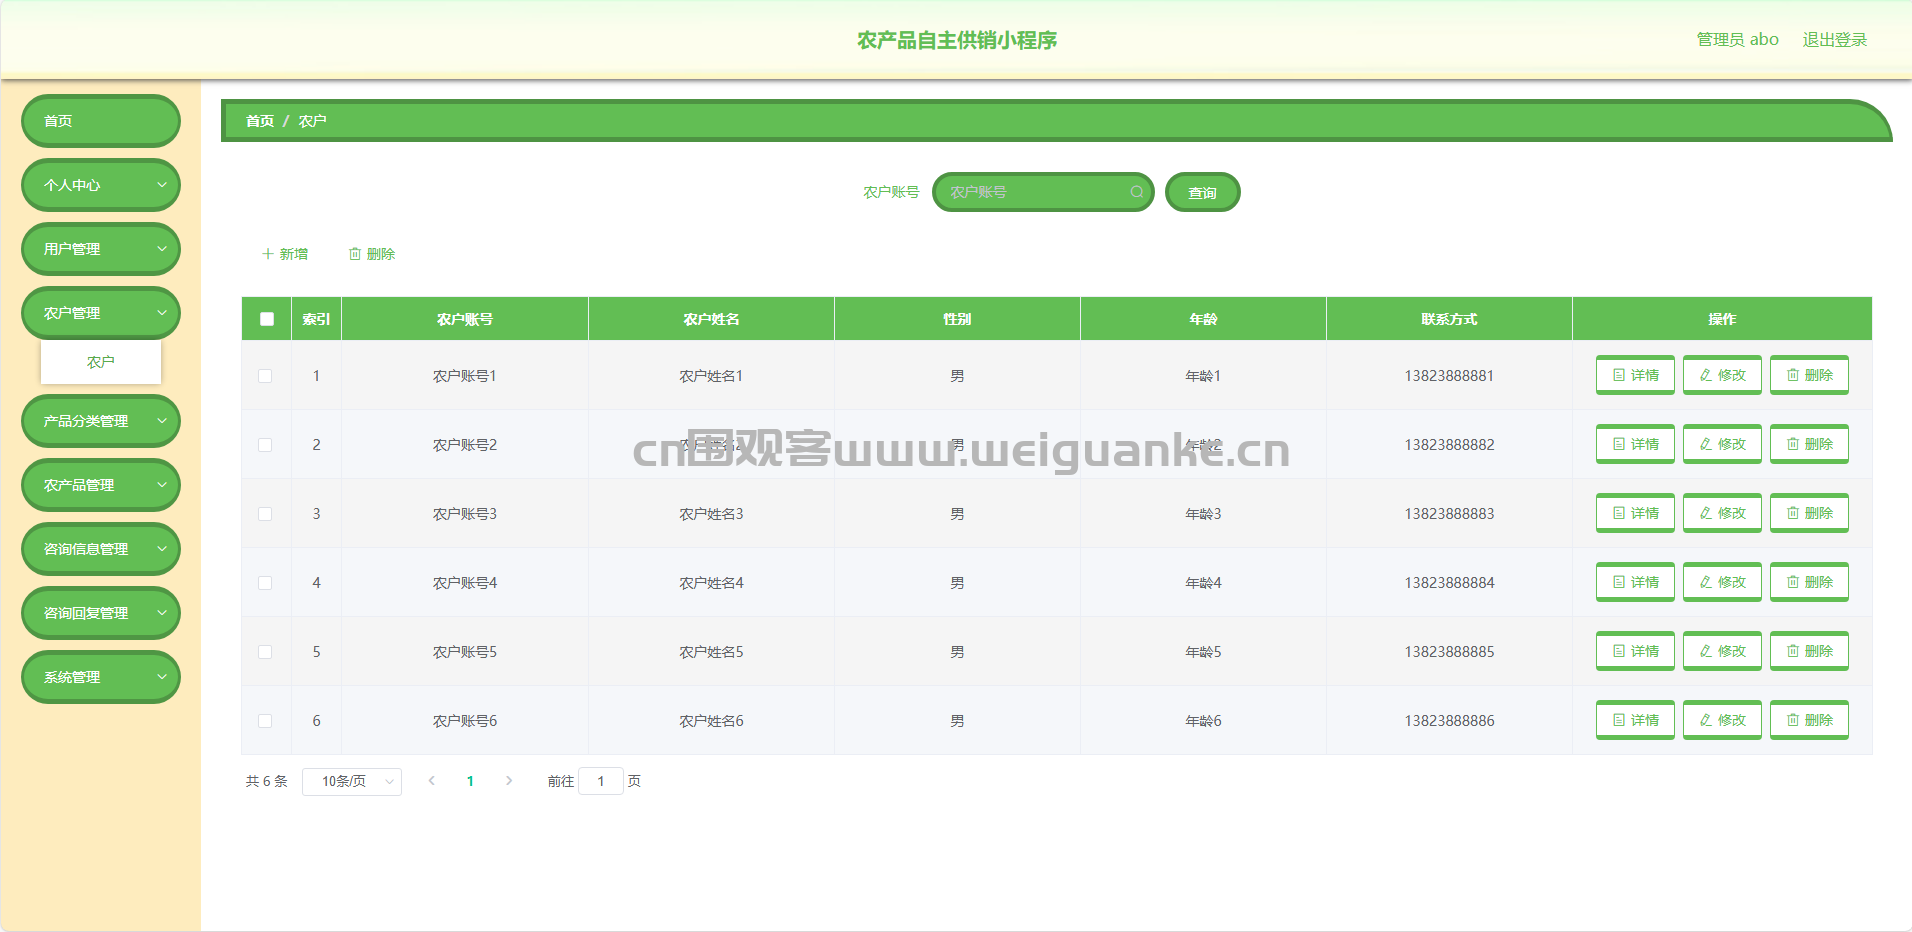Check the checkbox for row 农户账号1
Image resolution: width=1912 pixels, height=932 pixels.
(x=265, y=376)
